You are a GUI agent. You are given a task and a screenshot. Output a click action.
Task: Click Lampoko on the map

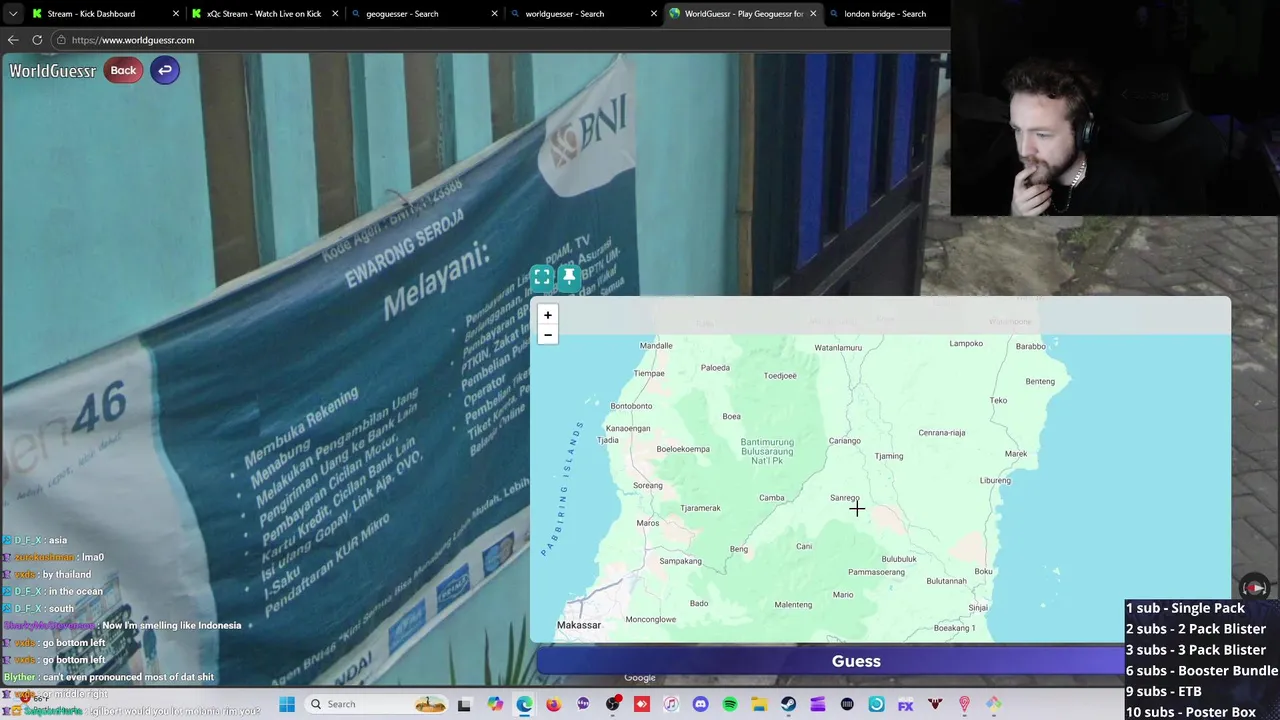[x=966, y=344]
